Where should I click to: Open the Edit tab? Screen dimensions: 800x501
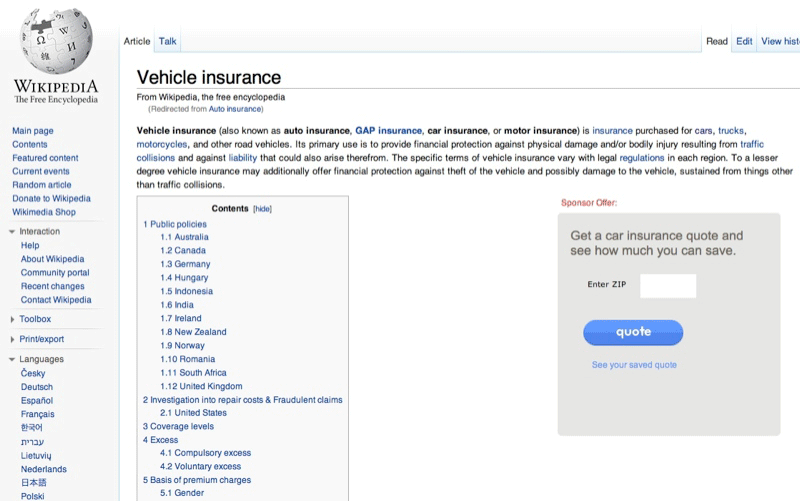click(744, 41)
